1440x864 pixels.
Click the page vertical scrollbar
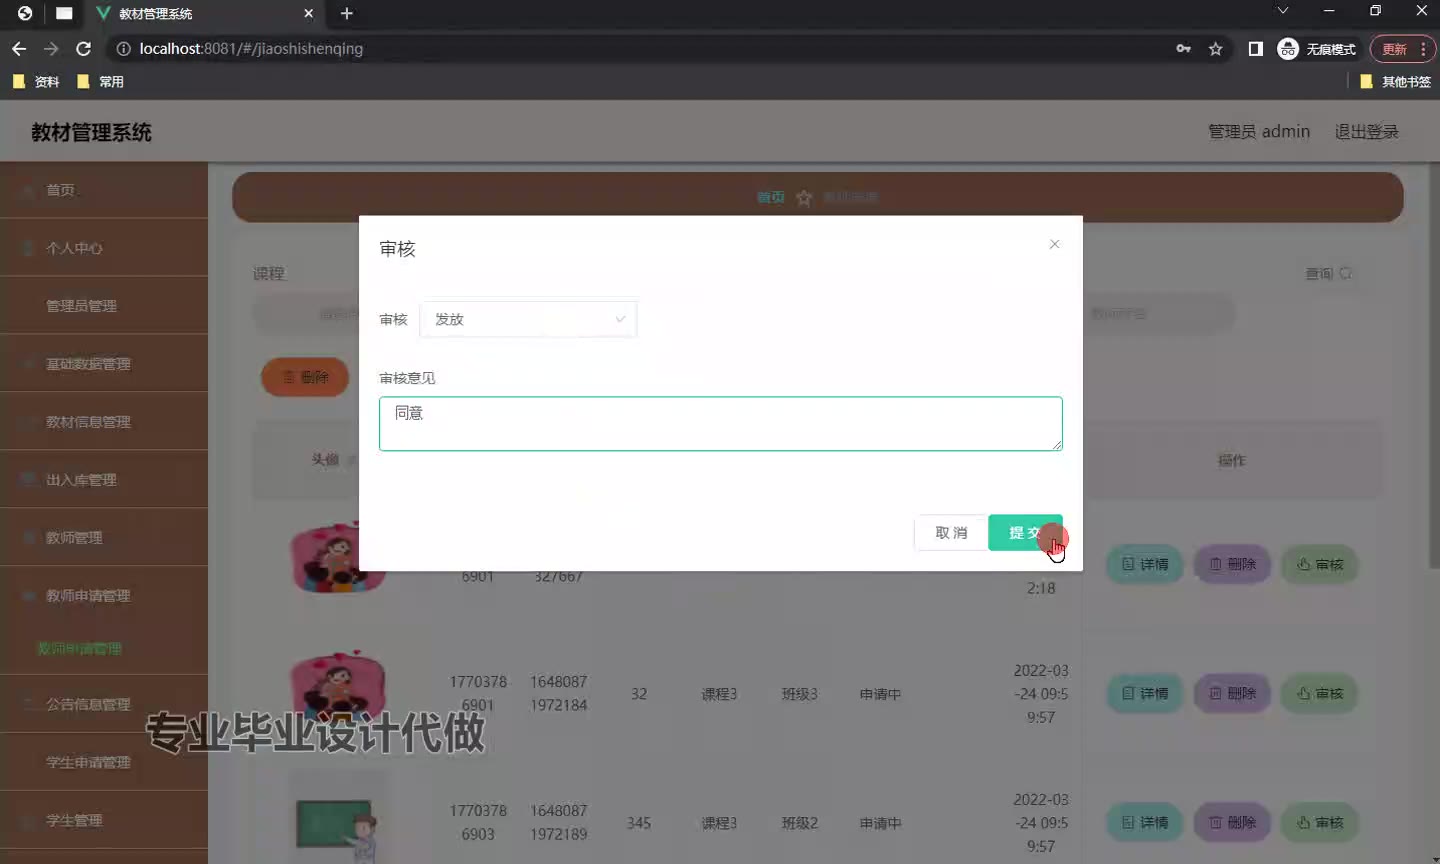click(1434, 365)
